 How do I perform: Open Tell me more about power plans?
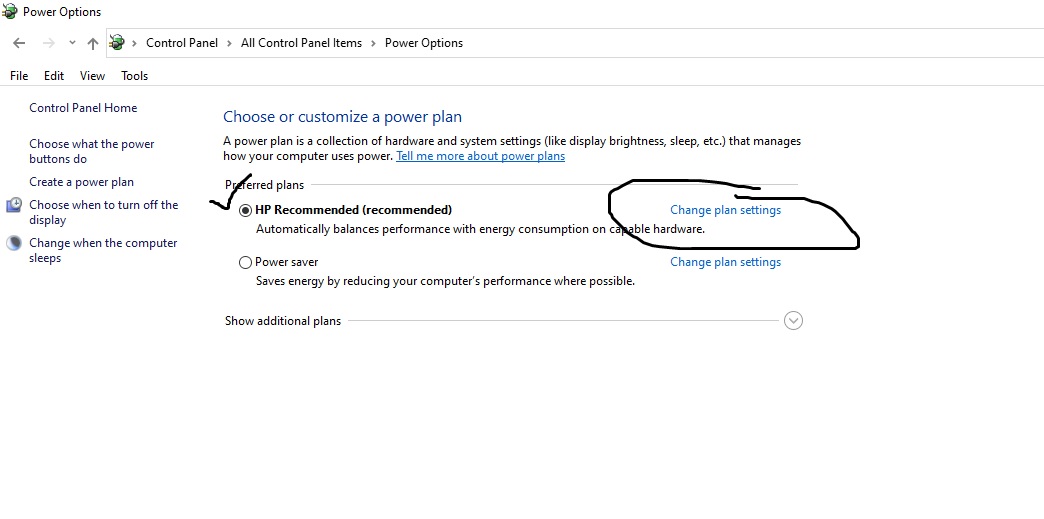(x=480, y=156)
